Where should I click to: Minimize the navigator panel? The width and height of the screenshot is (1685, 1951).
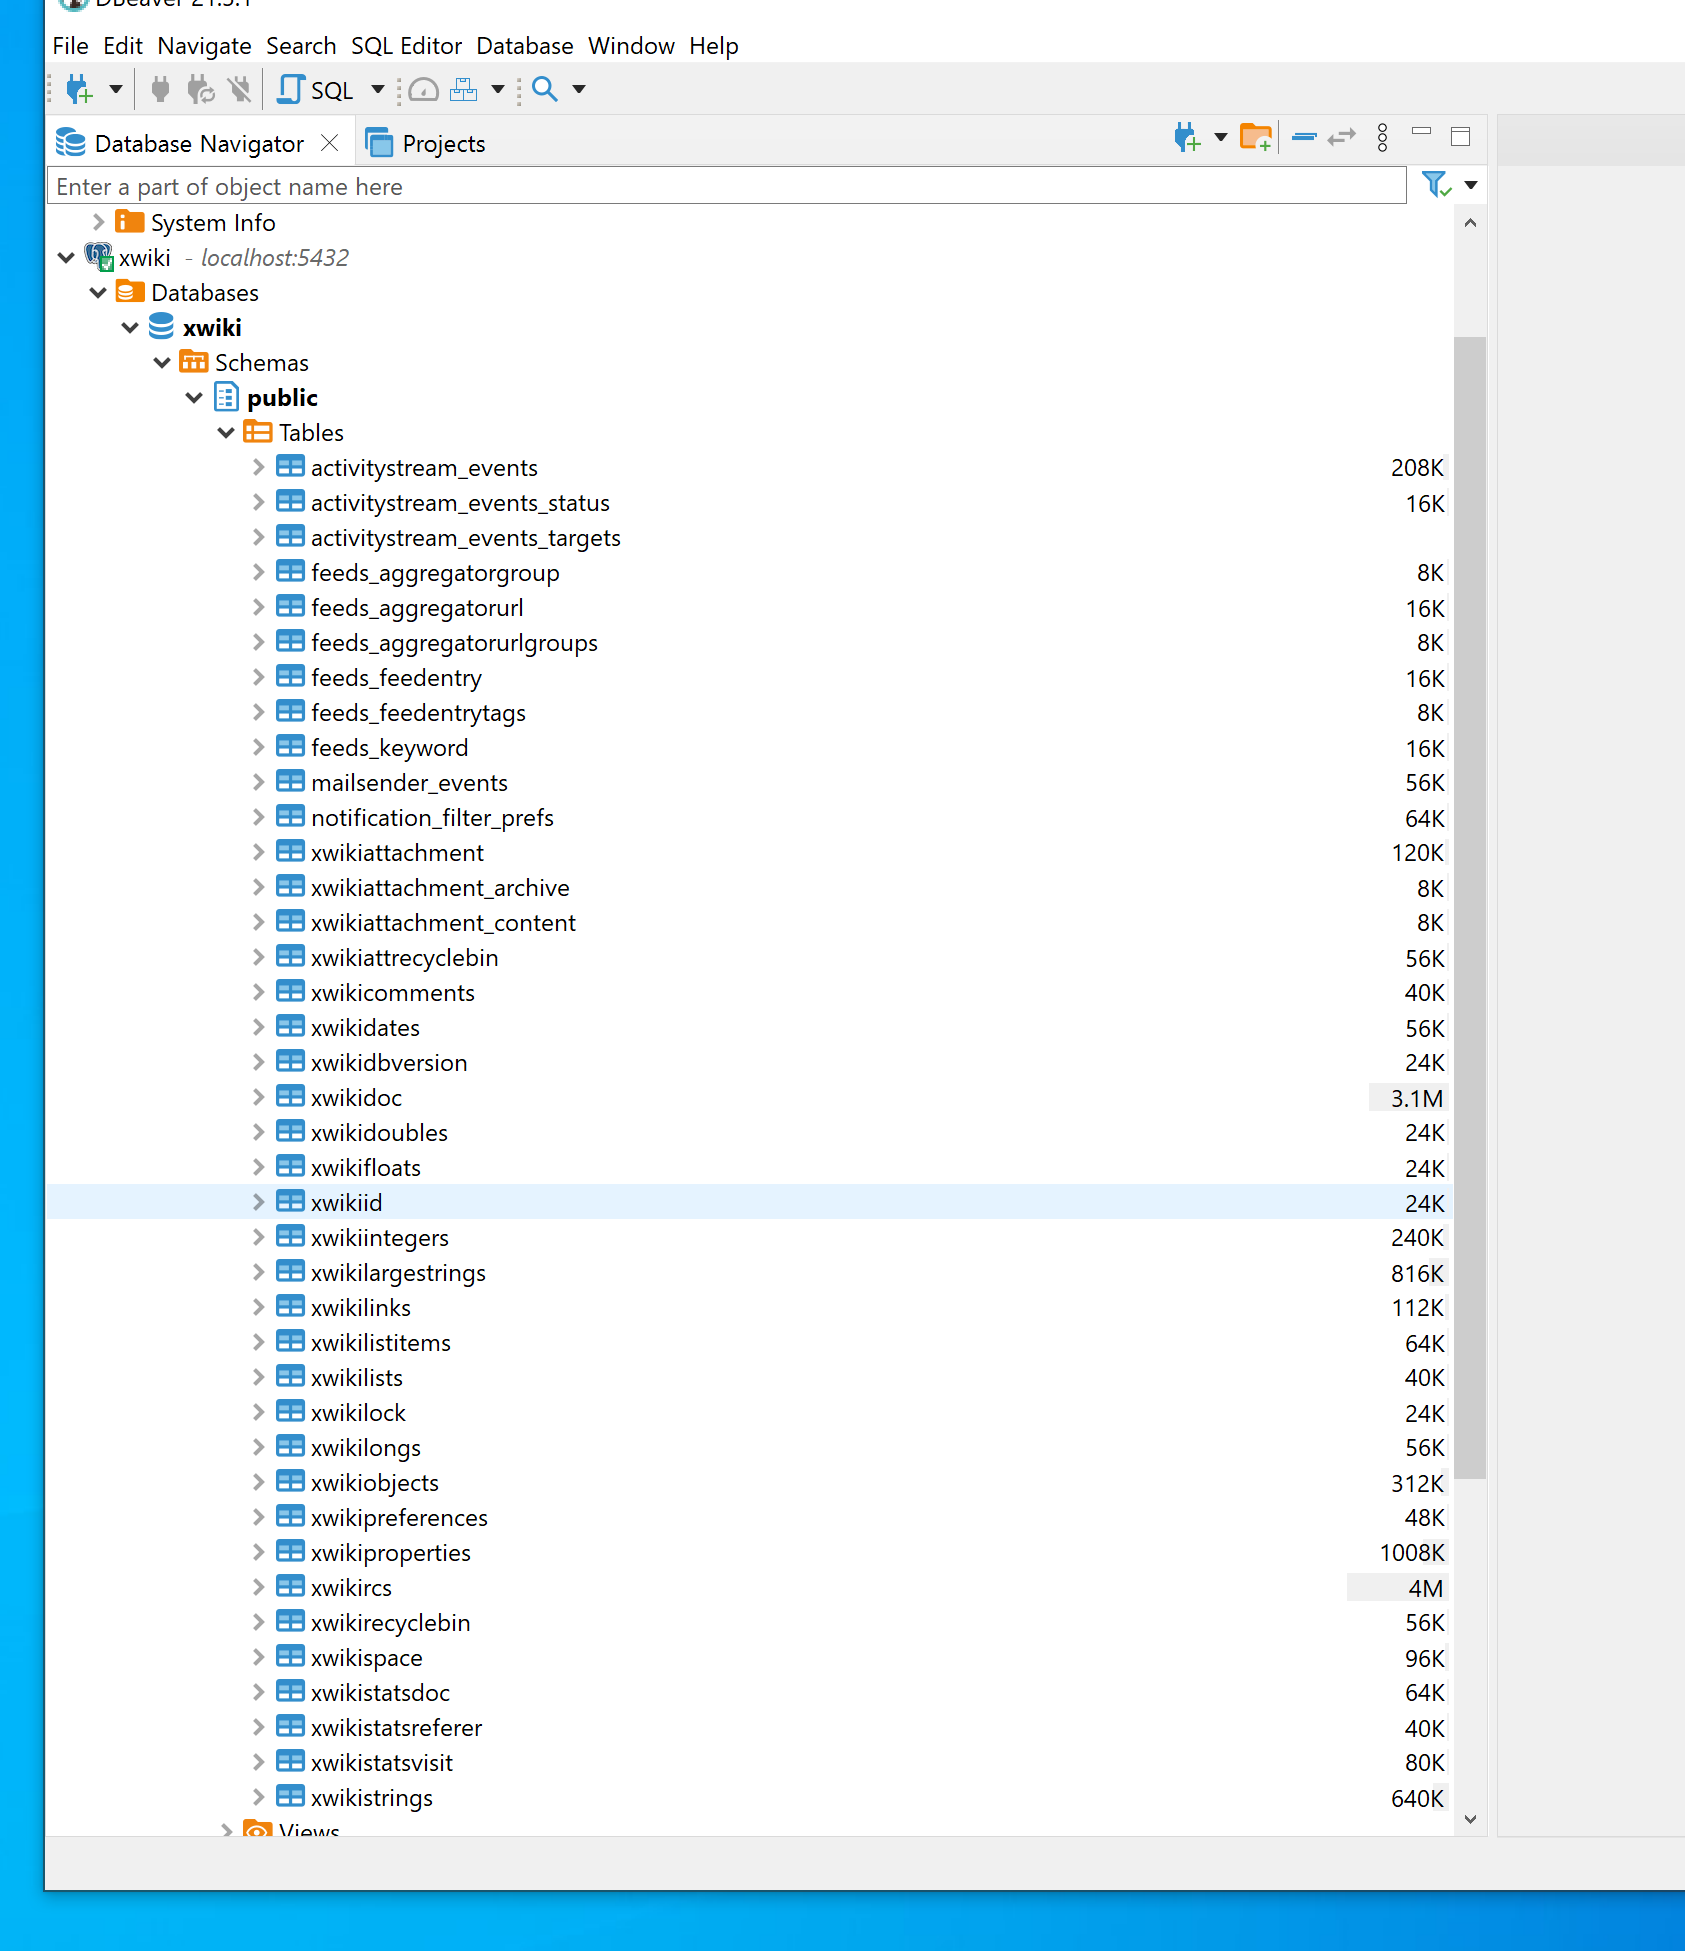(1421, 131)
